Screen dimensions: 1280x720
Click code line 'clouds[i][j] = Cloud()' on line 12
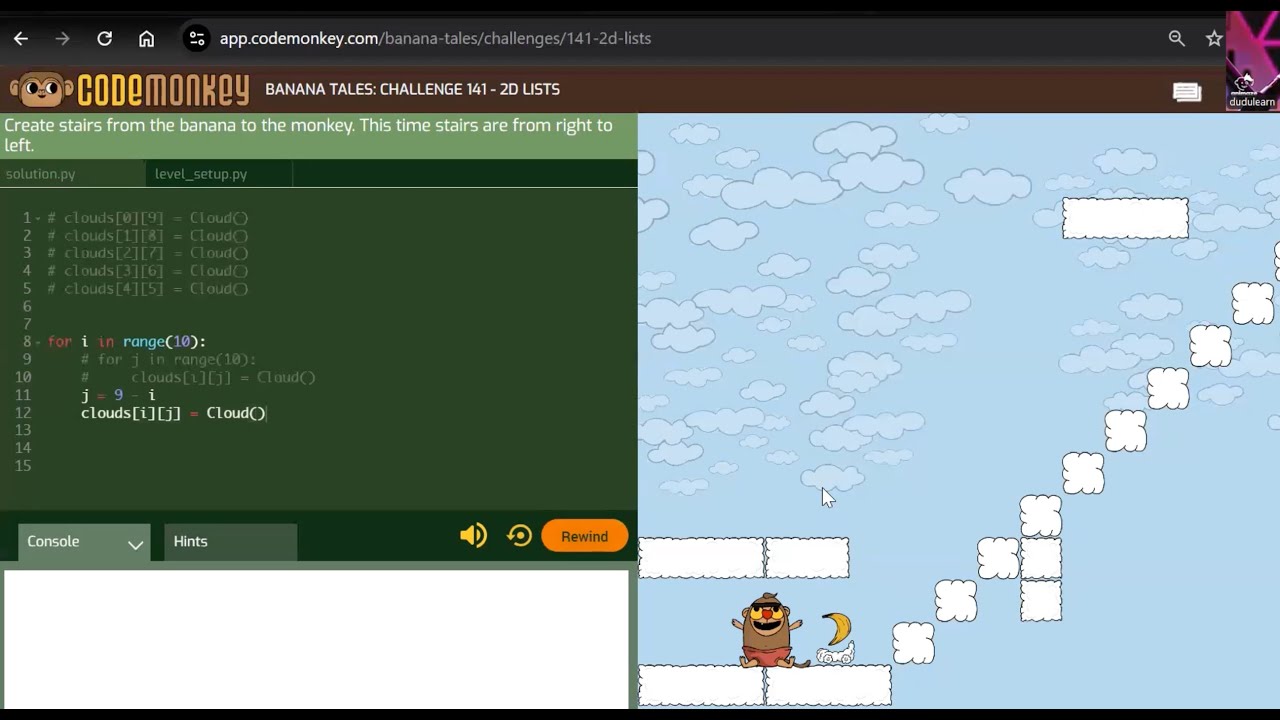173,413
